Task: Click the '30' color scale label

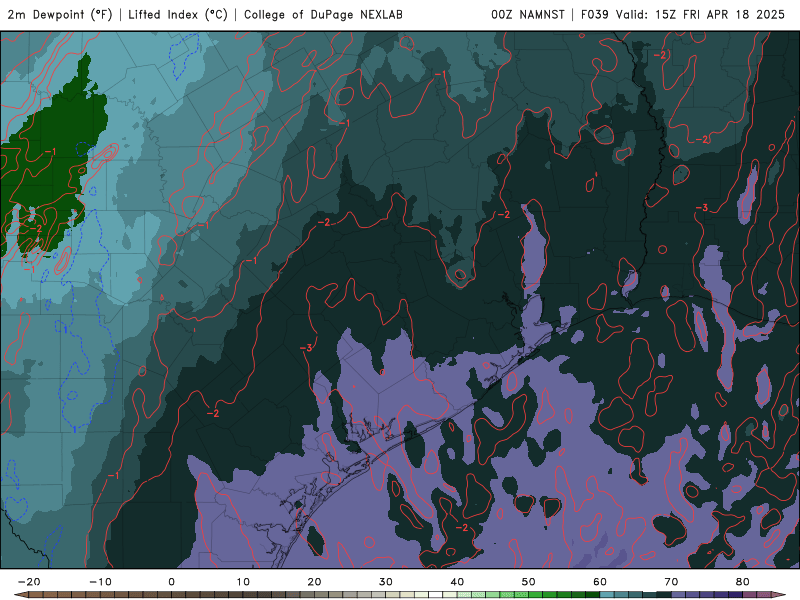Action: [386, 582]
